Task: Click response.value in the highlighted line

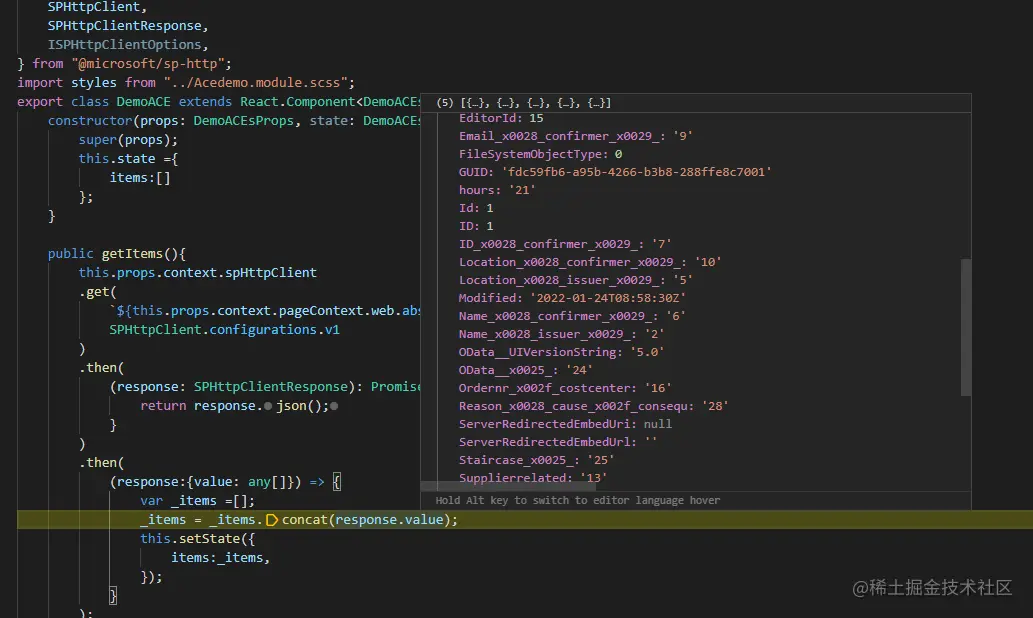Action: coord(389,520)
